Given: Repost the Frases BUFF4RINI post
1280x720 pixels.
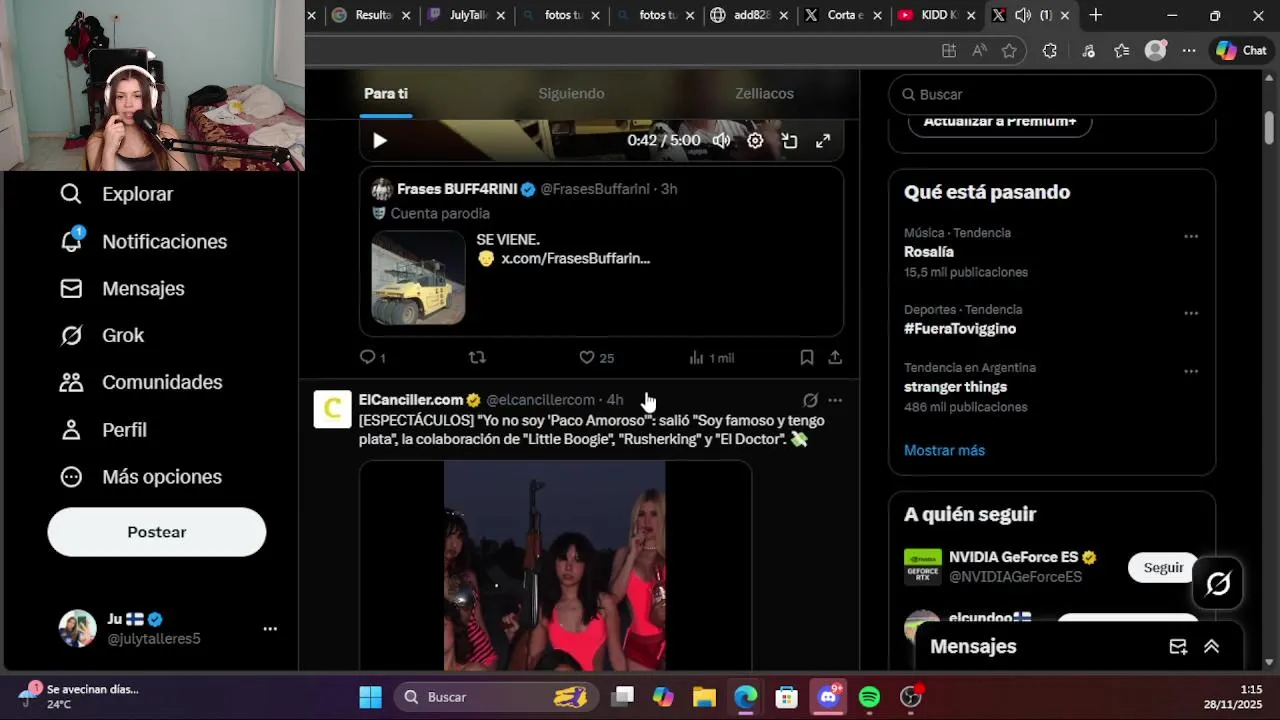Looking at the screenshot, I should click(x=477, y=357).
